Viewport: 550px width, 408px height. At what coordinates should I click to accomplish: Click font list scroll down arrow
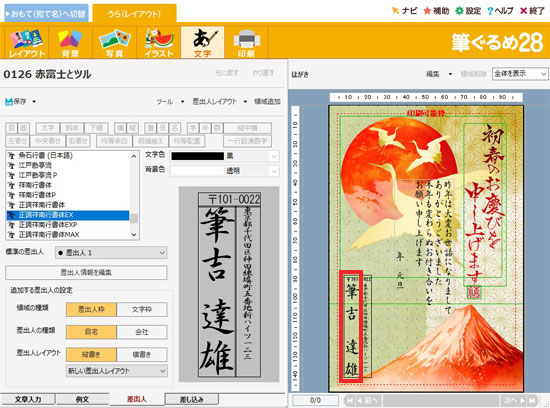134,235
